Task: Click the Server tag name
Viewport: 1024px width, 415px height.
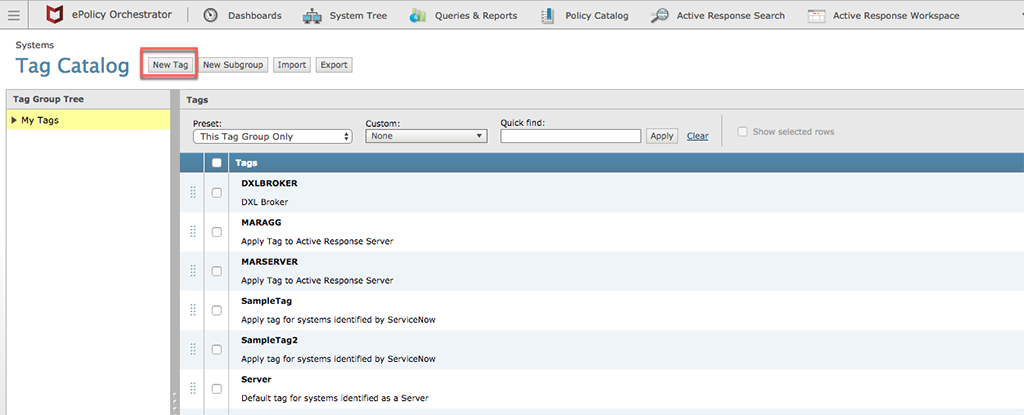Action: pos(256,379)
